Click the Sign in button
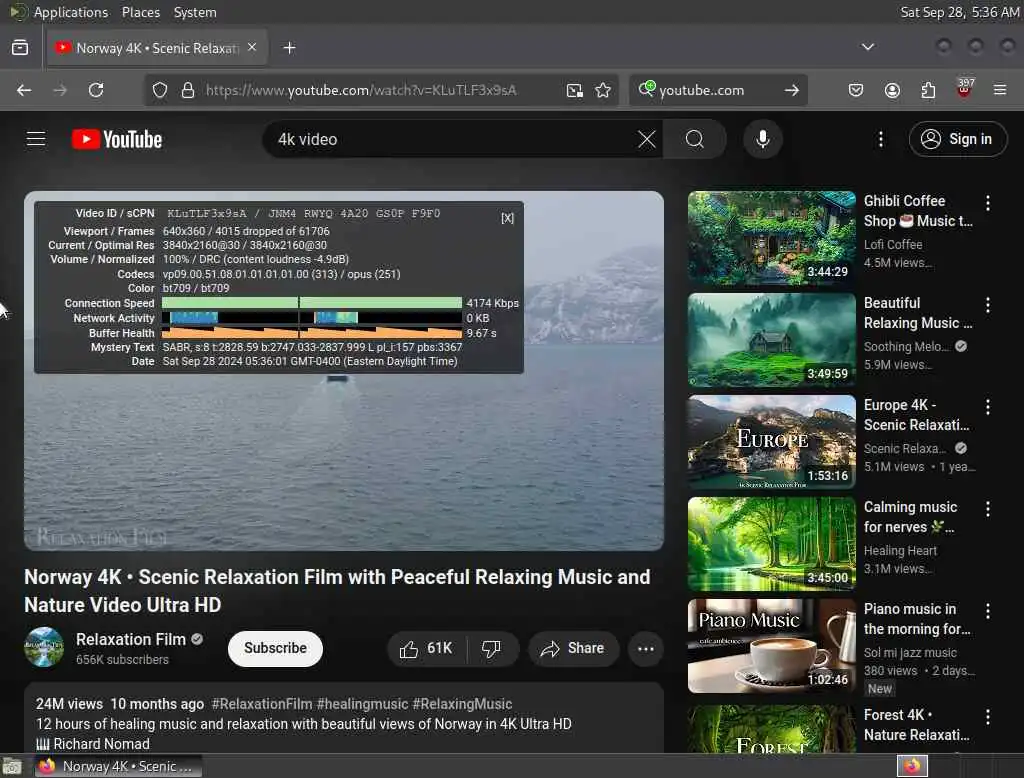This screenshot has height=778, width=1024. [957, 139]
